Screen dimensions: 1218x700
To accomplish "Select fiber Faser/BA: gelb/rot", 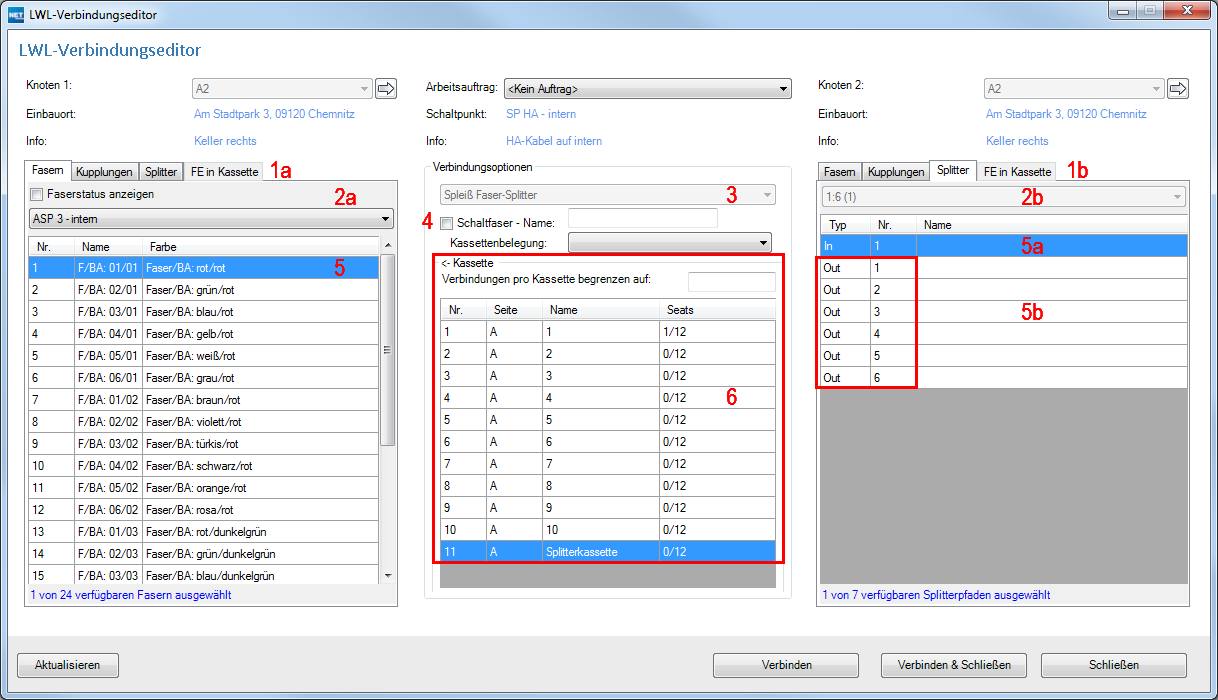I will coord(204,333).
